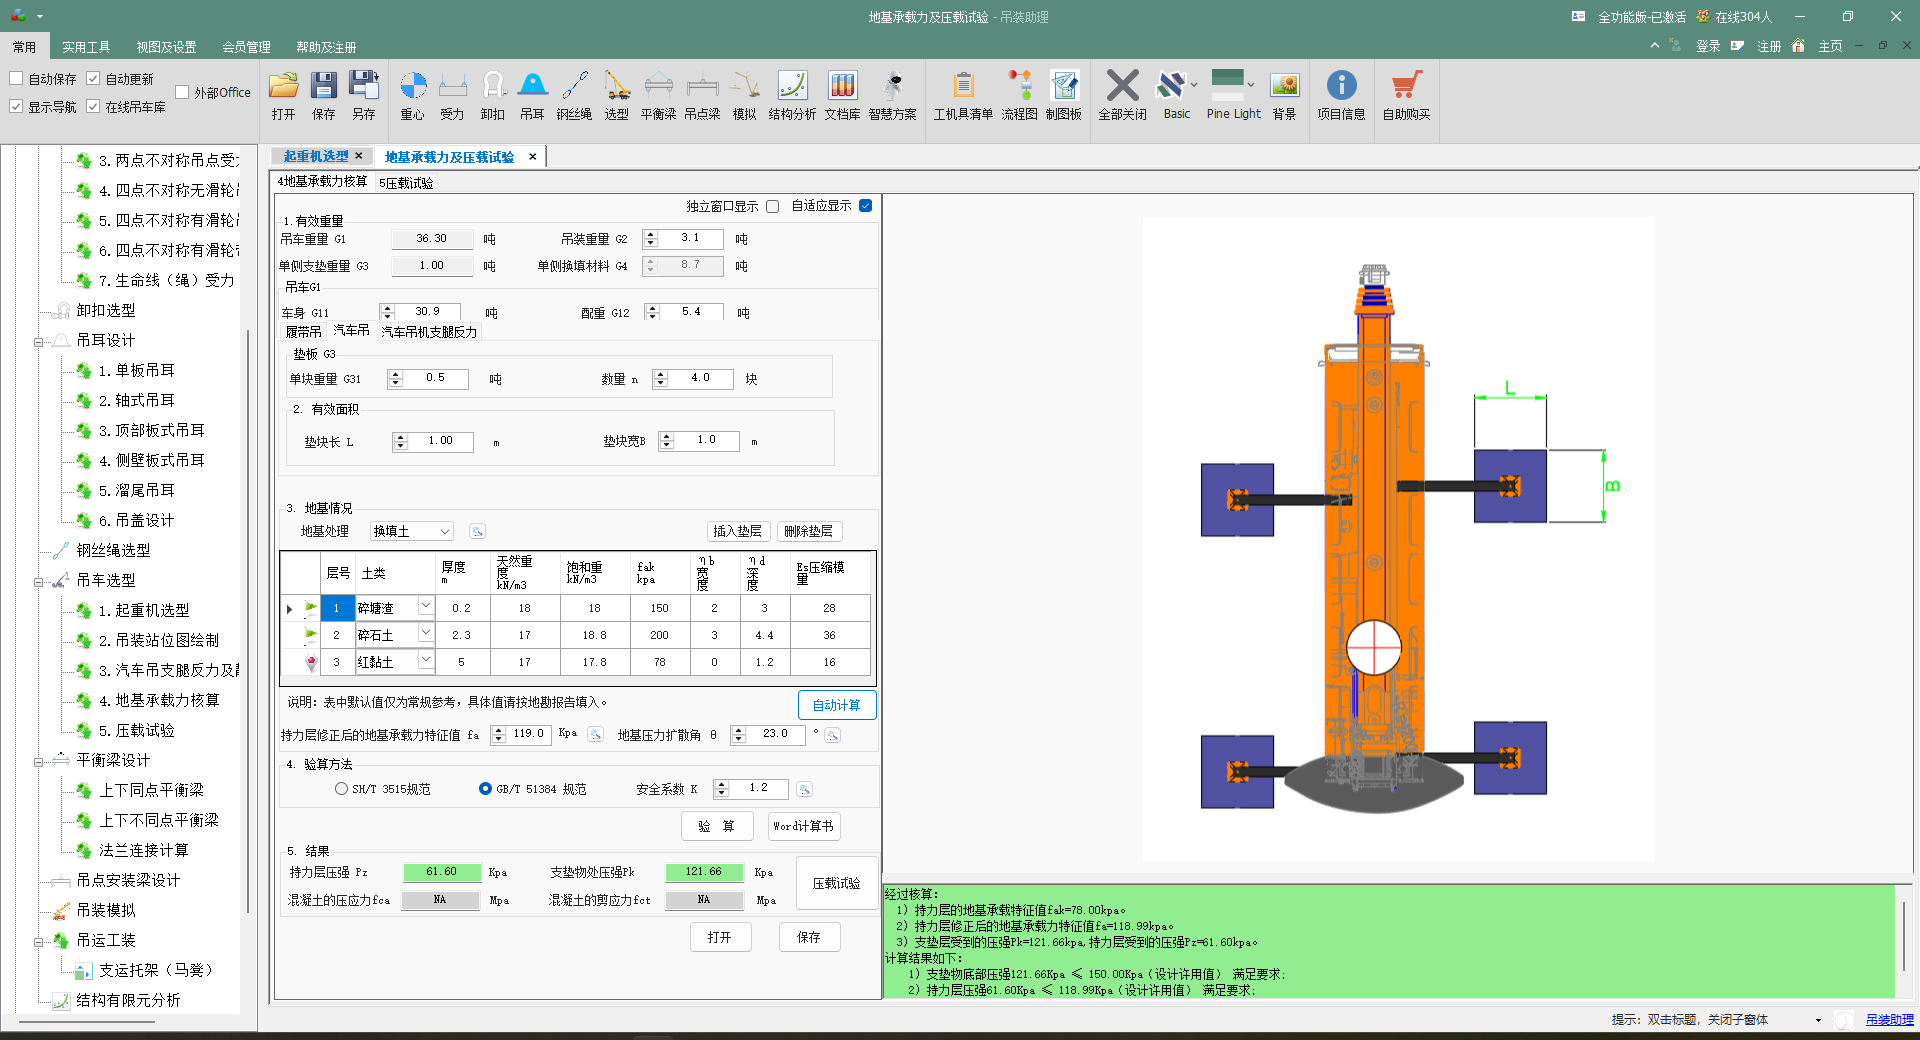
Task: Open the 选型 crane selection tool
Action: (x=617, y=95)
